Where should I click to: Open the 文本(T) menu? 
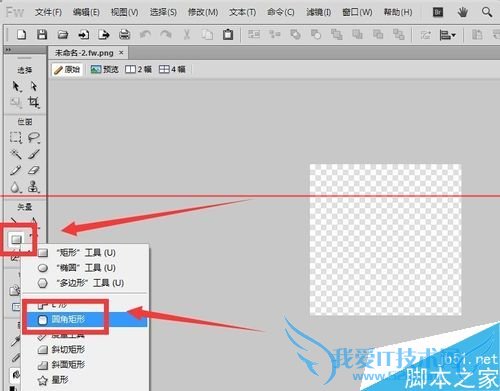point(242,12)
